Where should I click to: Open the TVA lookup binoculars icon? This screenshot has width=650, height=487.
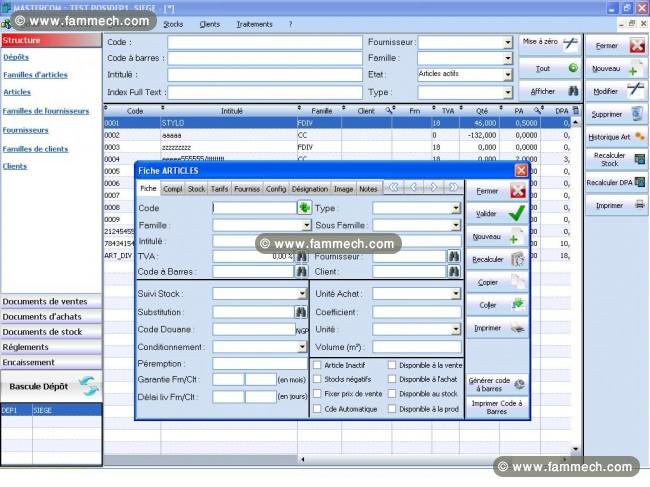point(302,257)
